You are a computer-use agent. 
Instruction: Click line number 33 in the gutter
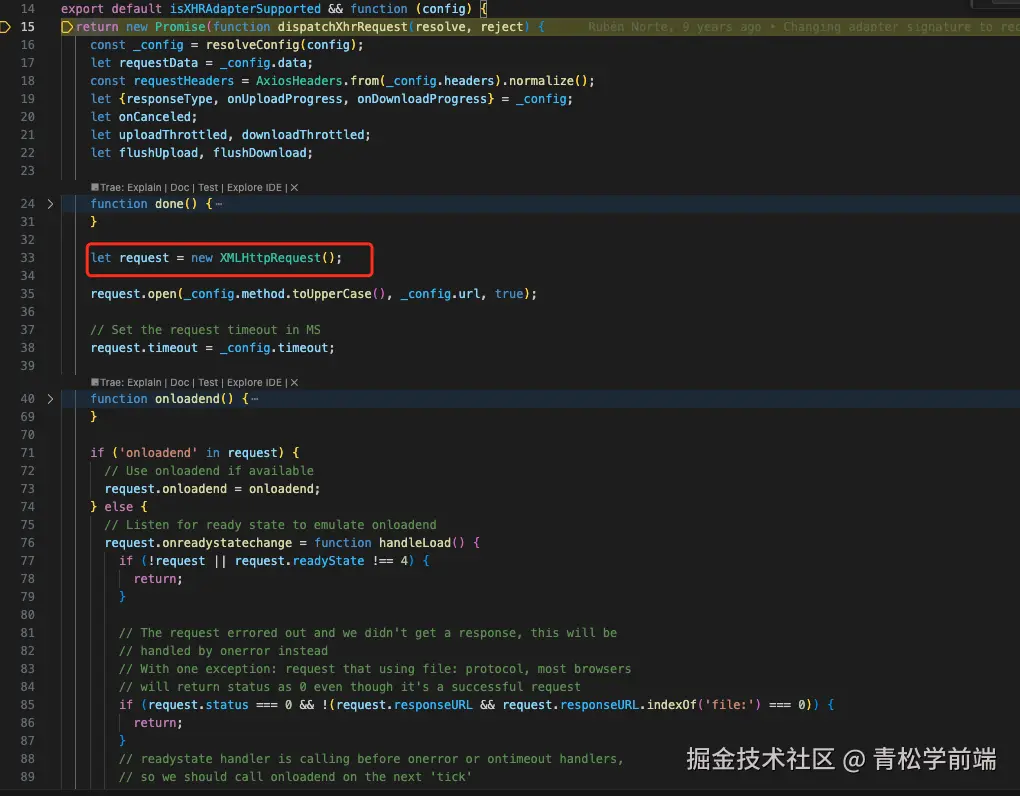(x=27, y=258)
